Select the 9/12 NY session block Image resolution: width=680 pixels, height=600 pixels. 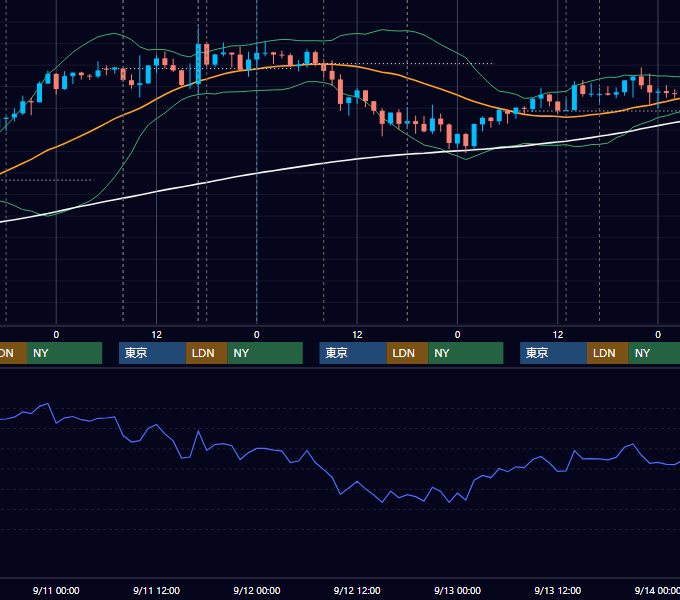[x=466, y=353]
